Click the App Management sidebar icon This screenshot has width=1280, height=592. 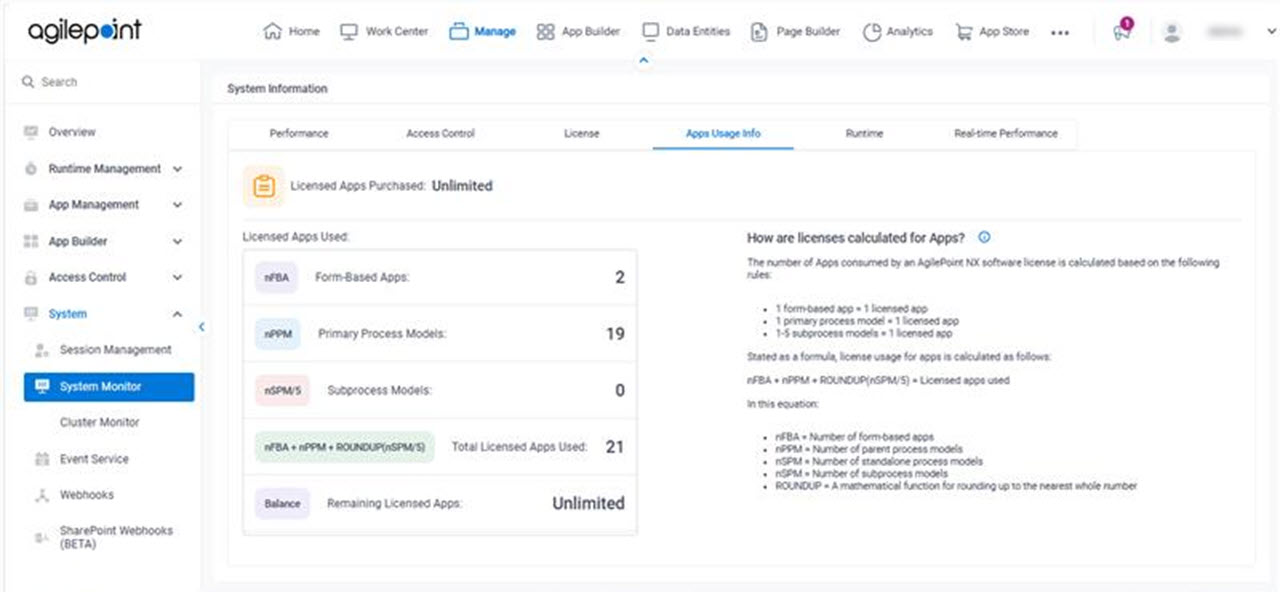30,205
